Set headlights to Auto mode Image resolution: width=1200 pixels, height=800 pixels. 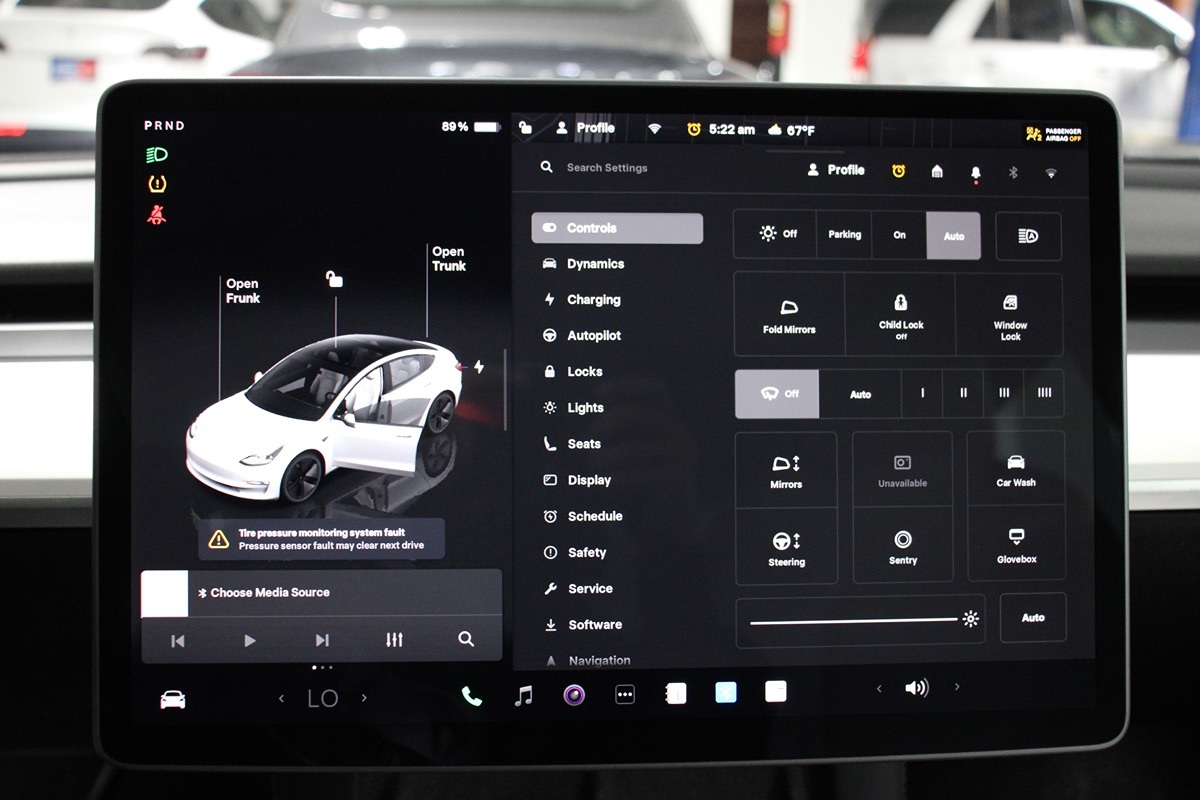pyautogui.click(x=953, y=235)
